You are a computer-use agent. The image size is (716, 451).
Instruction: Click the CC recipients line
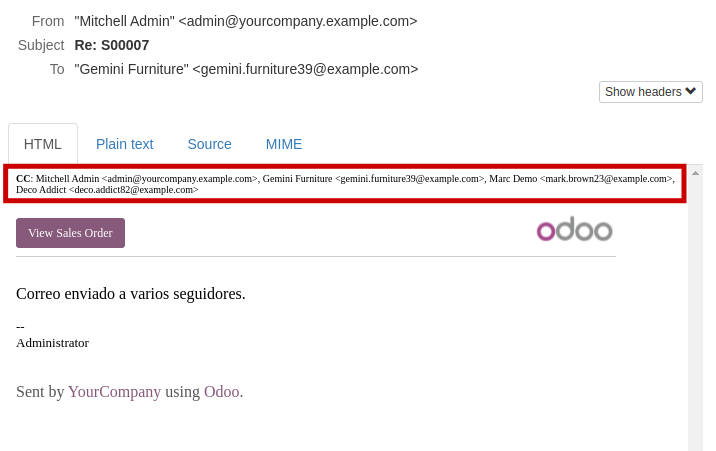345,184
